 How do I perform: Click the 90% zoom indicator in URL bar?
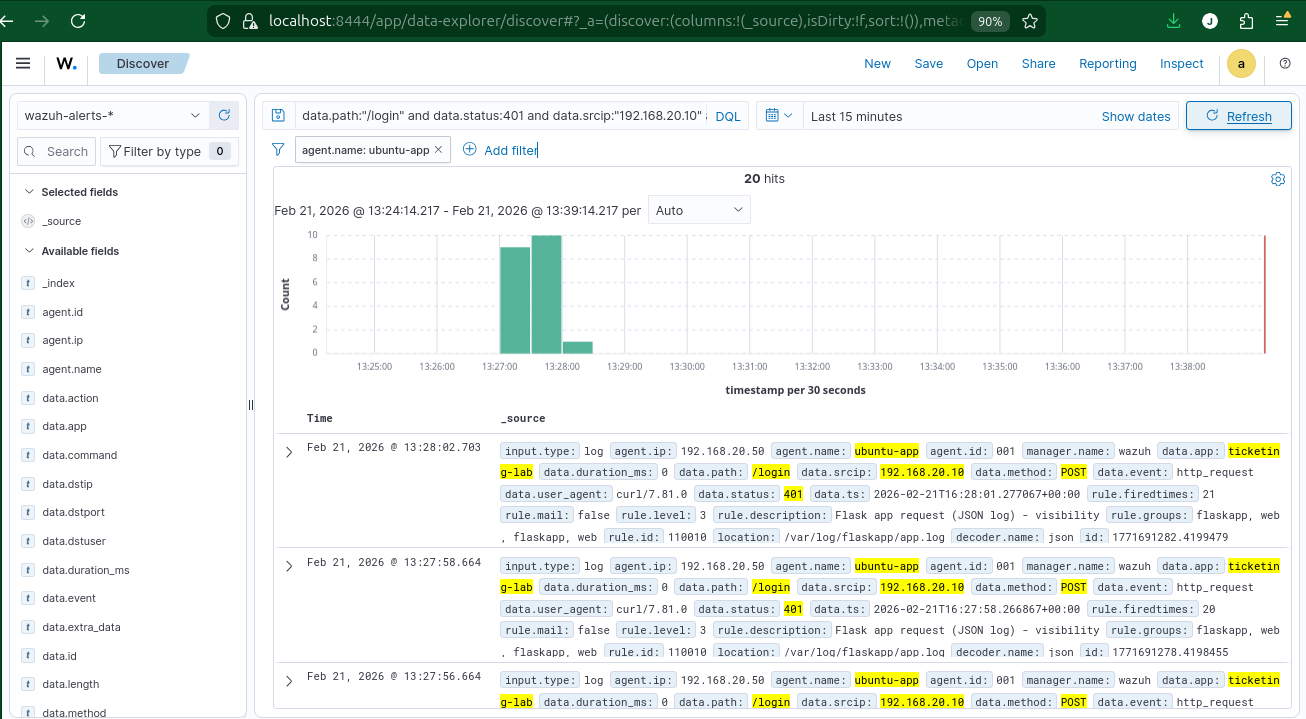(991, 21)
